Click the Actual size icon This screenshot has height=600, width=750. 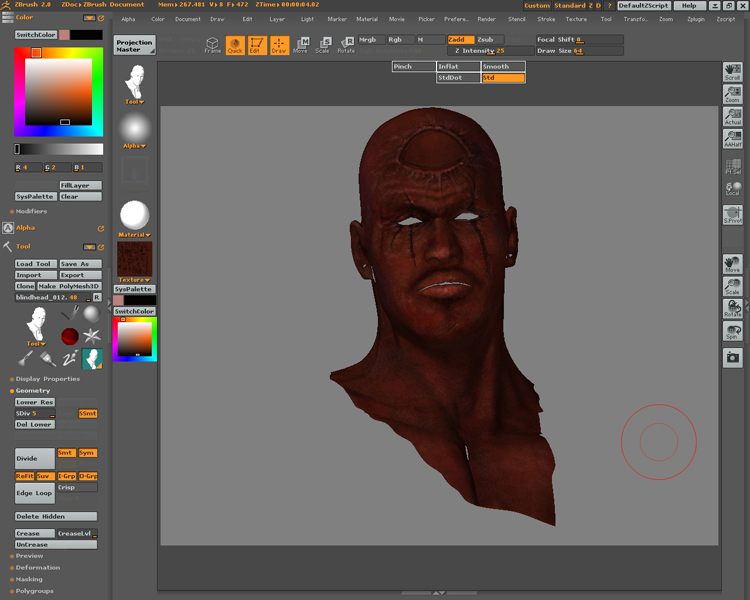(733, 117)
